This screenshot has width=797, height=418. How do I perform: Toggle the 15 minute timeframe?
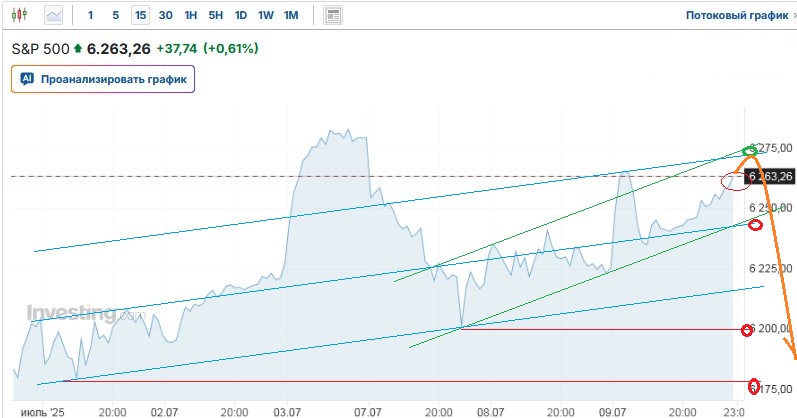(x=140, y=15)
